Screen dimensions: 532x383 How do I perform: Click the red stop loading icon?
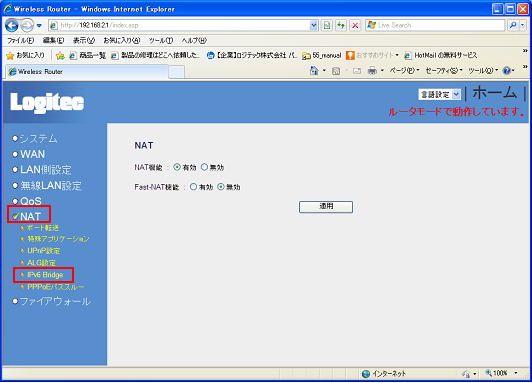(x=355, y=25)
